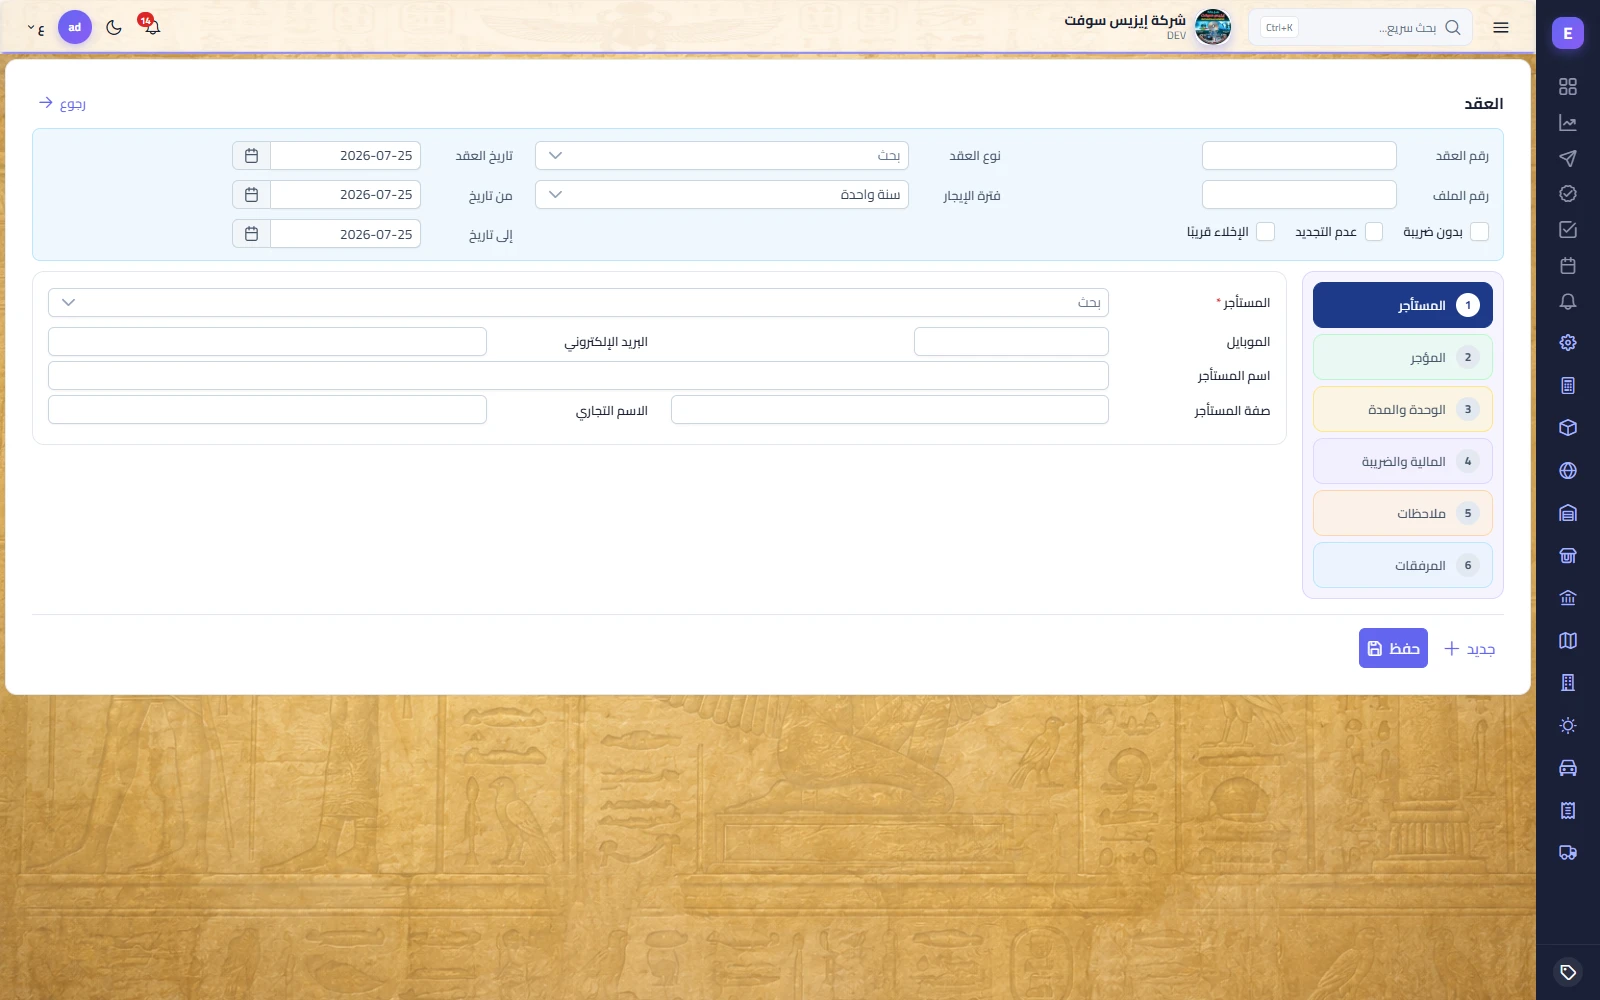Click the price tag icon at sidebar bottom
The height and width of the screenshot is (1000, 1600).
[1567, 972]
